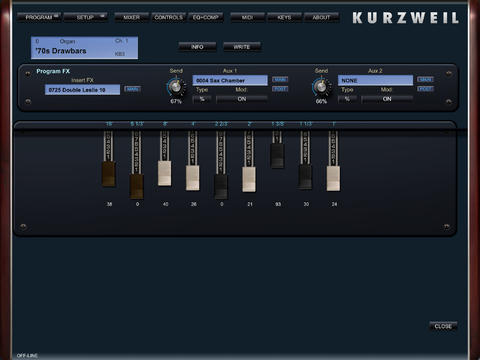This screenshot has height=360, width=480.
Task: Click the value 26 under the 4' drawbar
Action: point(193,204)
